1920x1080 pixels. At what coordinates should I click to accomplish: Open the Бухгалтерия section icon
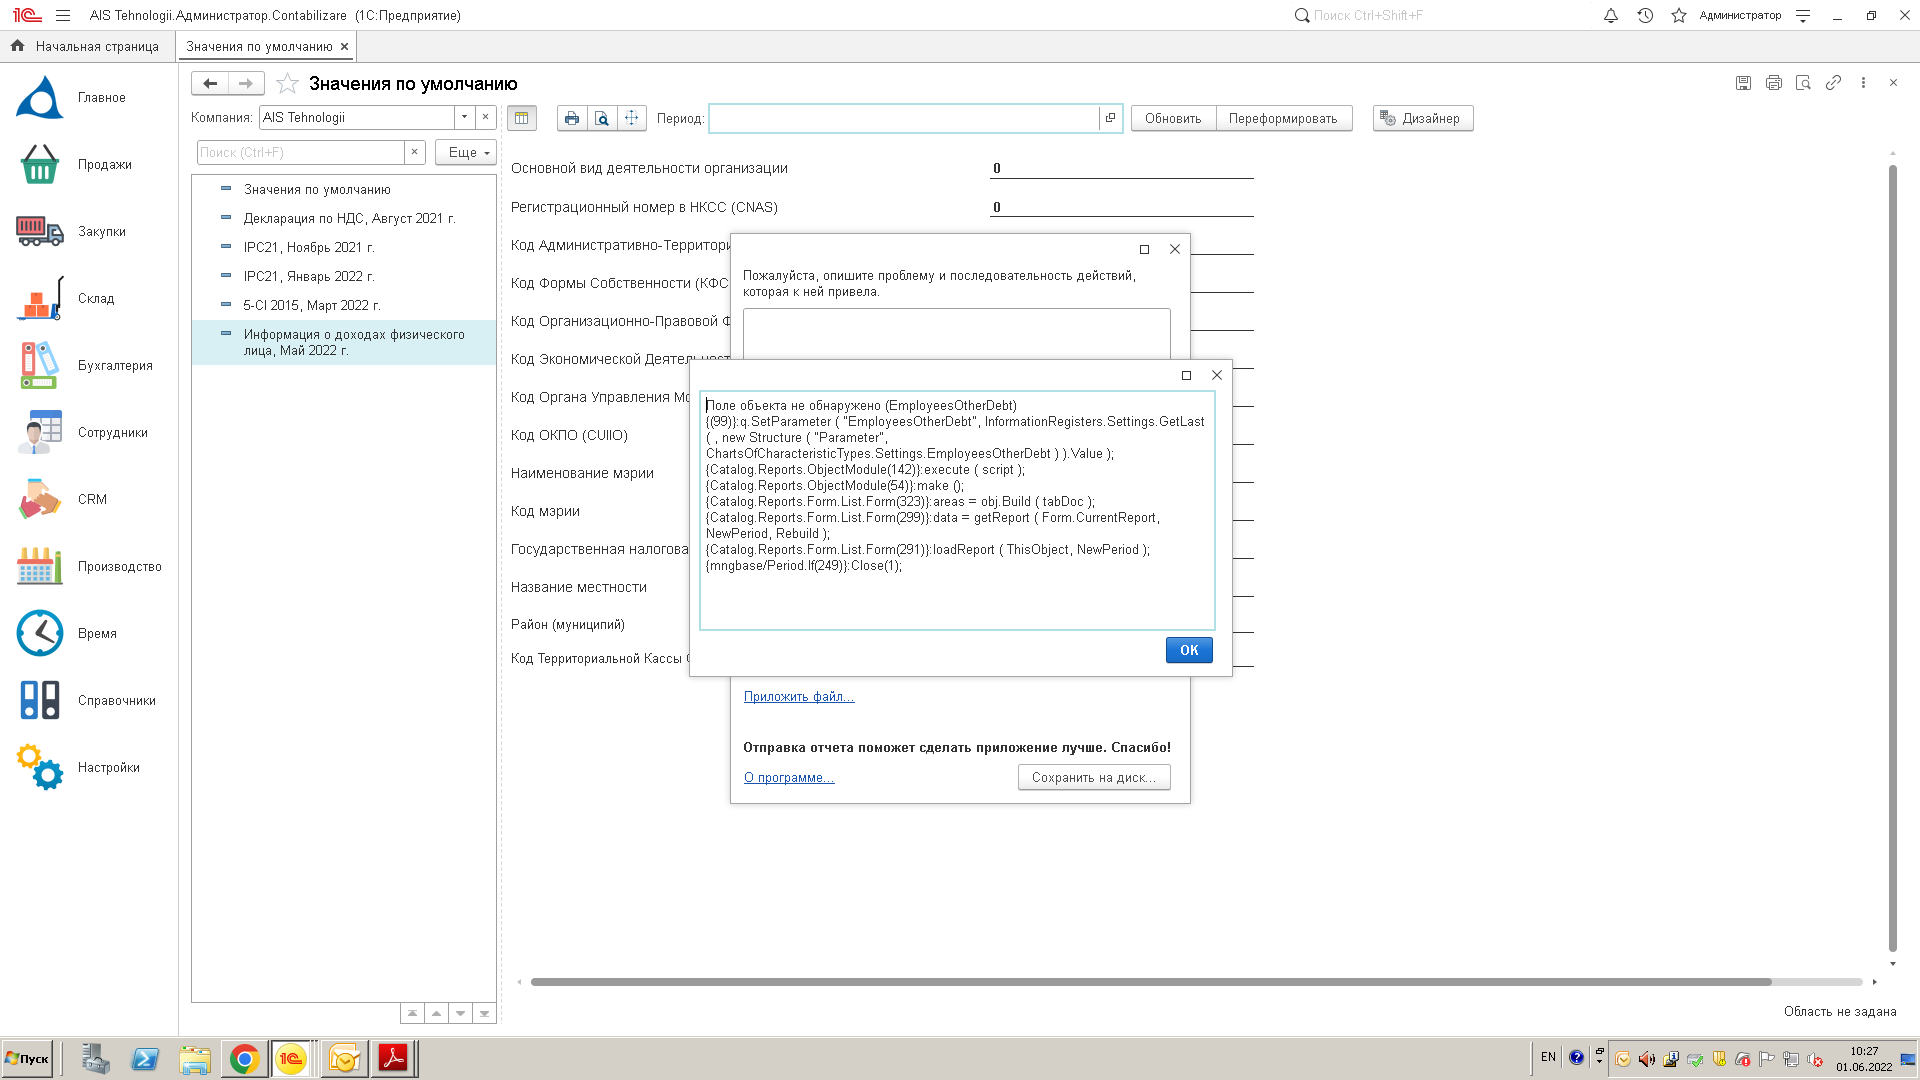pyautogui.click(x=39, y=365)
